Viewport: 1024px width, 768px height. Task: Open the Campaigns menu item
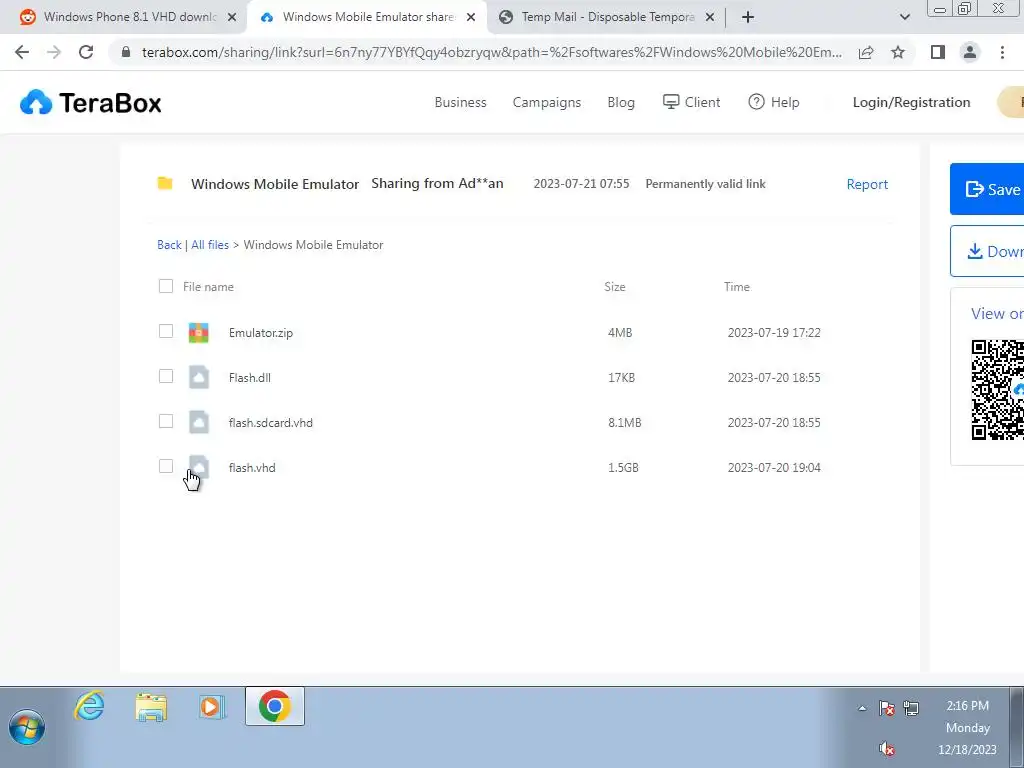tap(547, 103)
